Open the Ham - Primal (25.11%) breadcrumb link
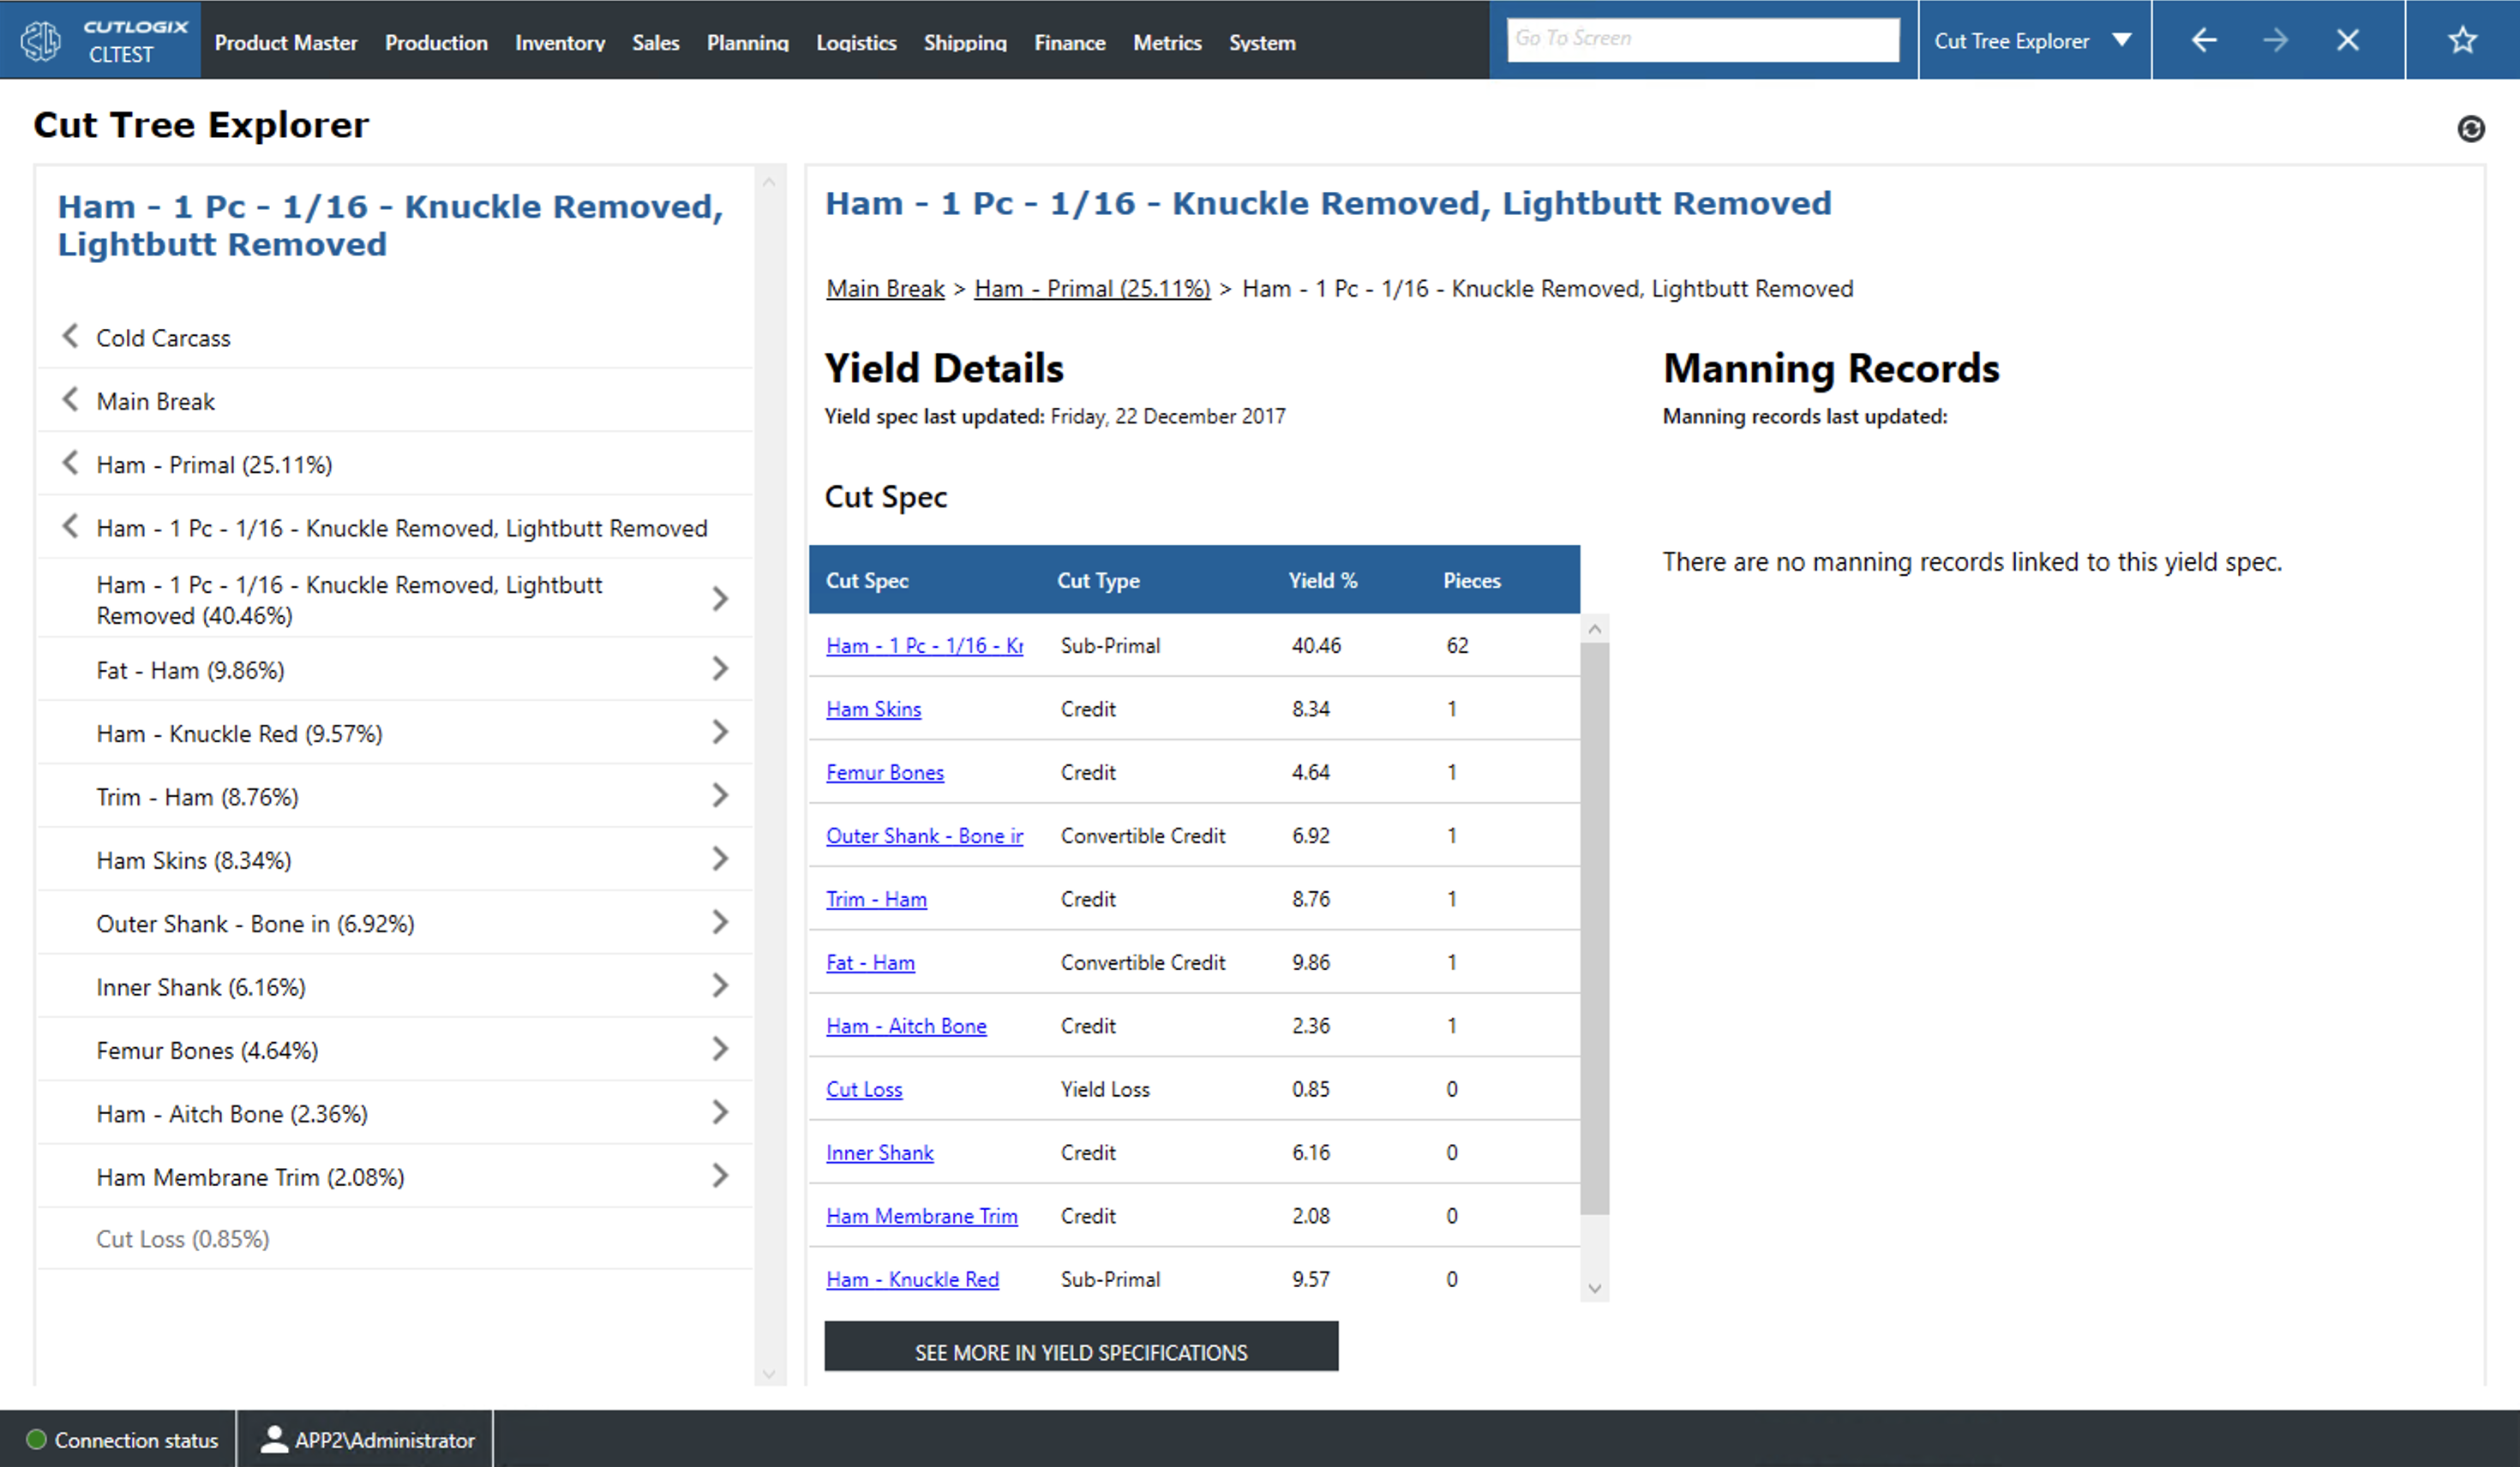Viewport: 2520px width, 1467px height. 1091,288
